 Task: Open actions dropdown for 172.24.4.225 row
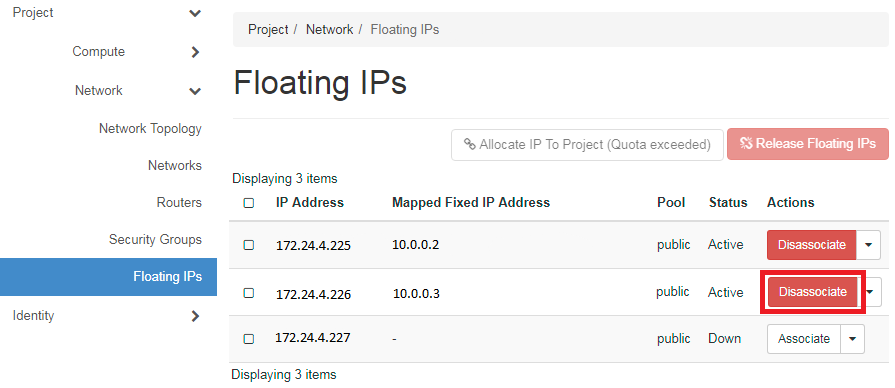coord(869,245)
